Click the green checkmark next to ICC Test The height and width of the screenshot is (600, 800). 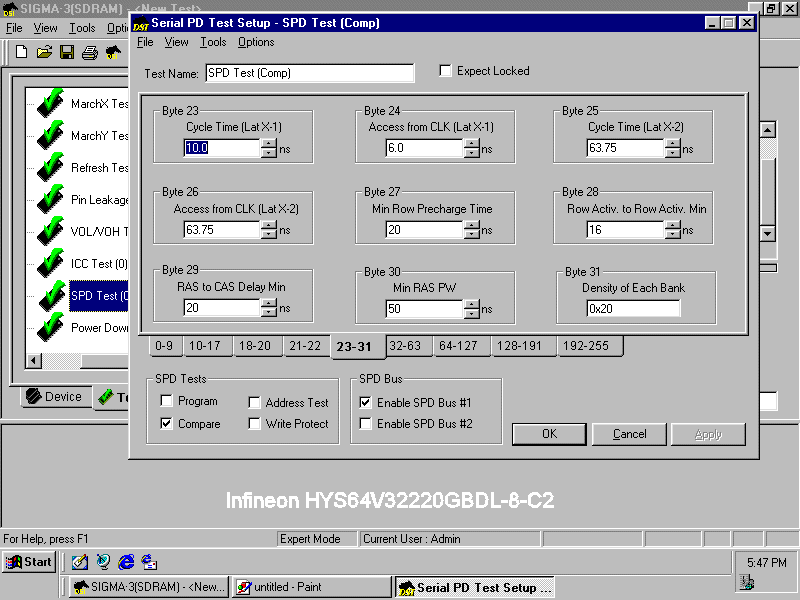pos(50,263)
